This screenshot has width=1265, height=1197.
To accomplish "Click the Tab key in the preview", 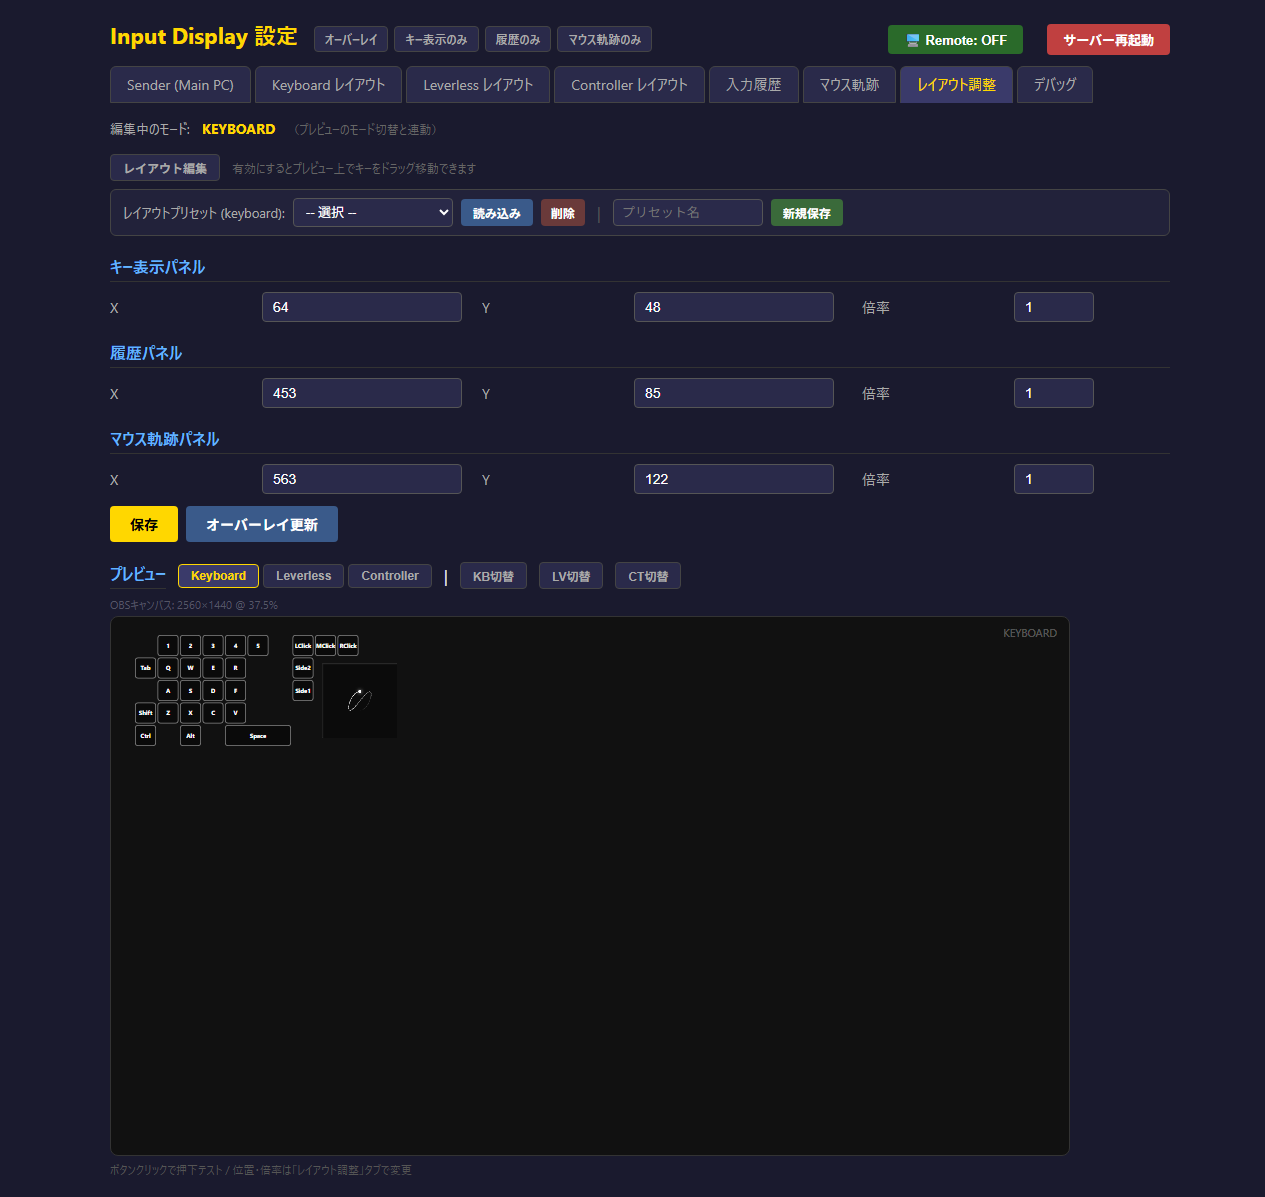I will coord(145,668).
